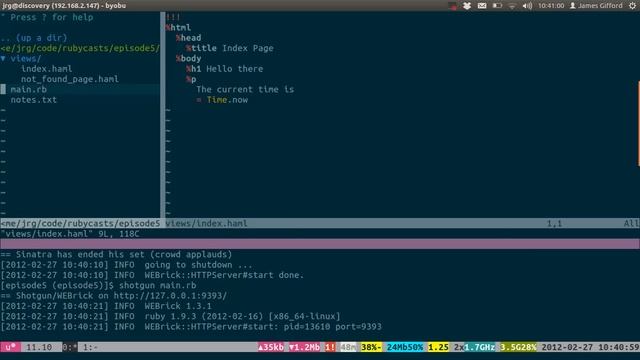Click the 11.10 release indicator
Viewport: 640px width, 360px height.
click(x=39, y=347)
